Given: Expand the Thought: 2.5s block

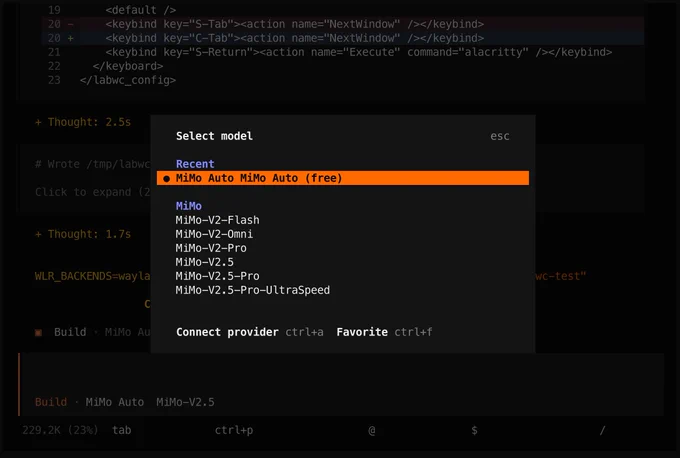Looking at the screenshot, I should click(83, 122).
